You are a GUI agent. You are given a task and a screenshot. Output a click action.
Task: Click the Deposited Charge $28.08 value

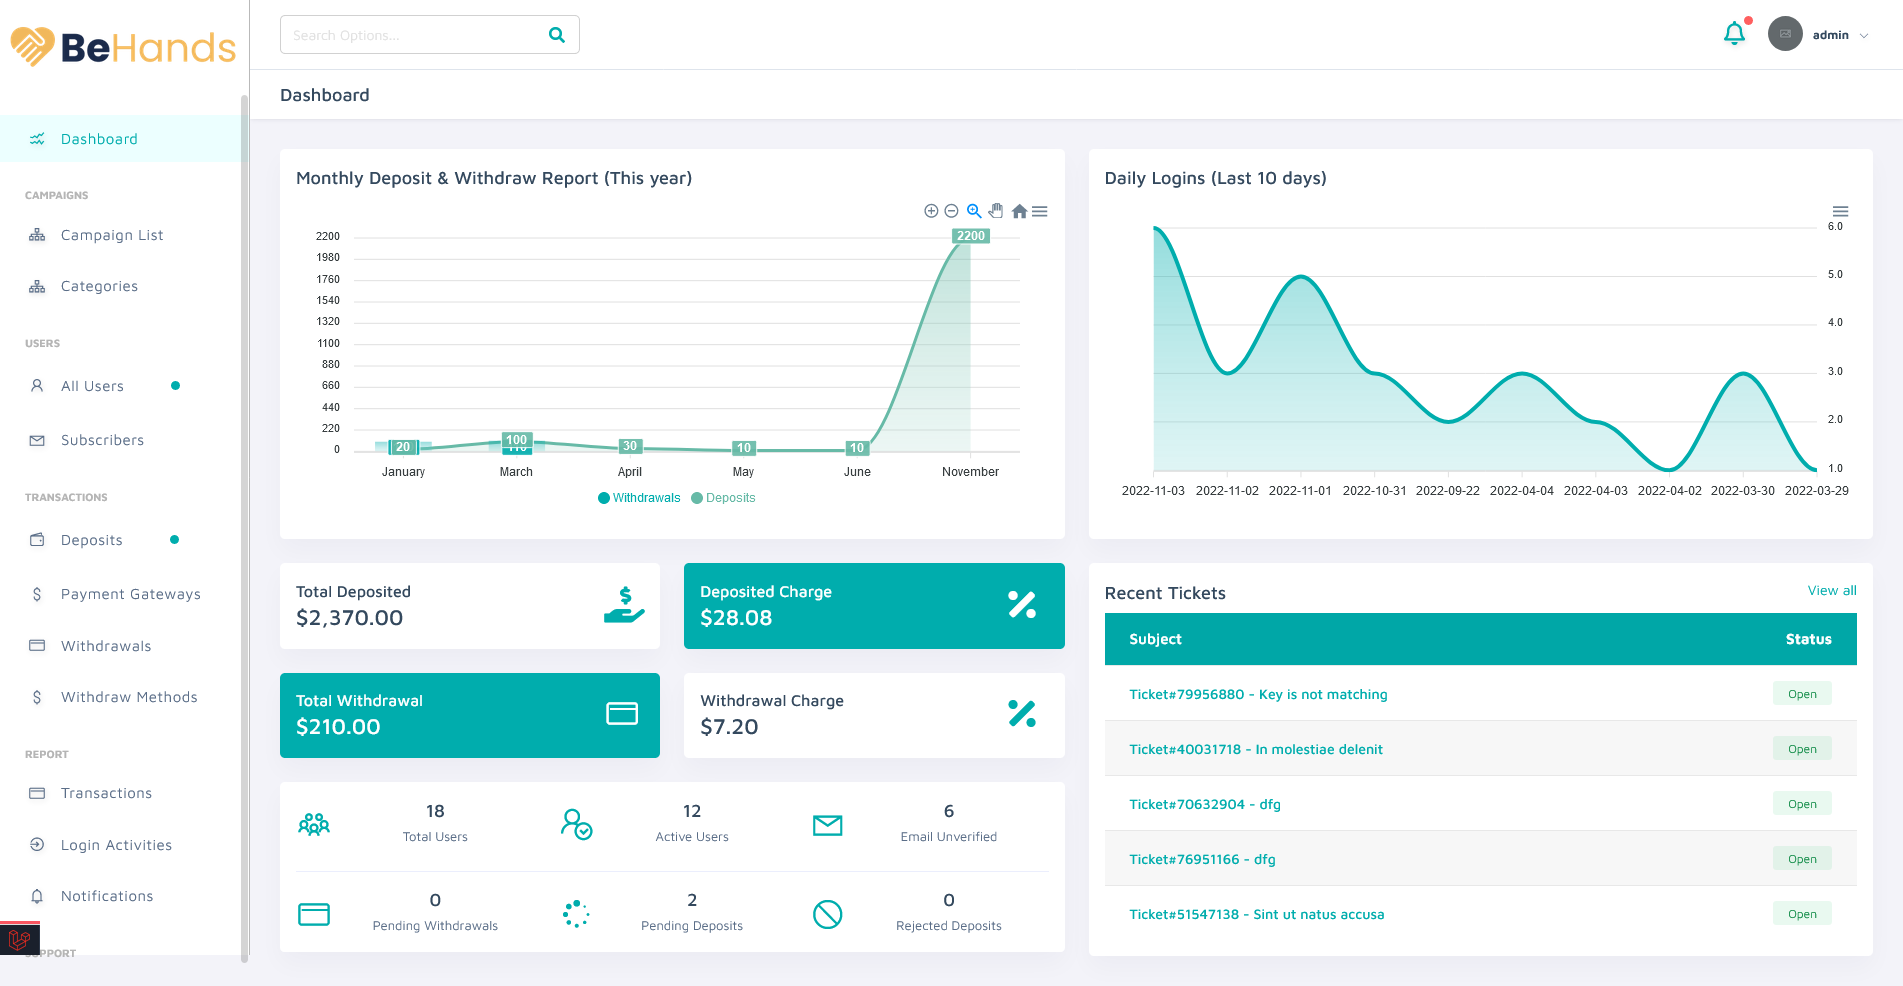click(x=736, y=618)
